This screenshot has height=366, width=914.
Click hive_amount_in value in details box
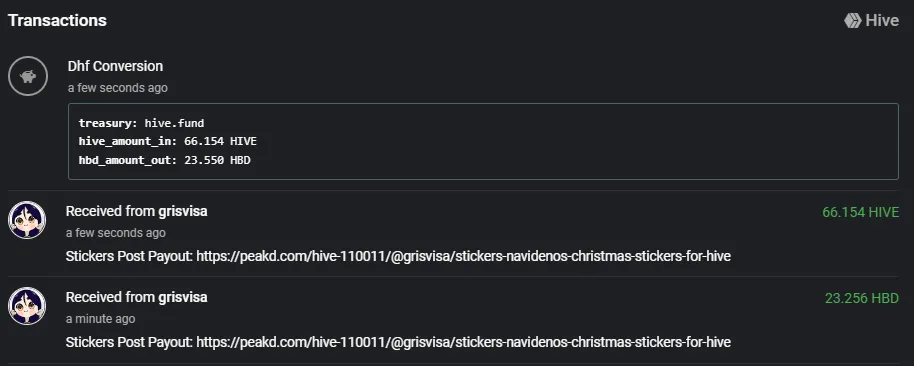tap(220, 141)
